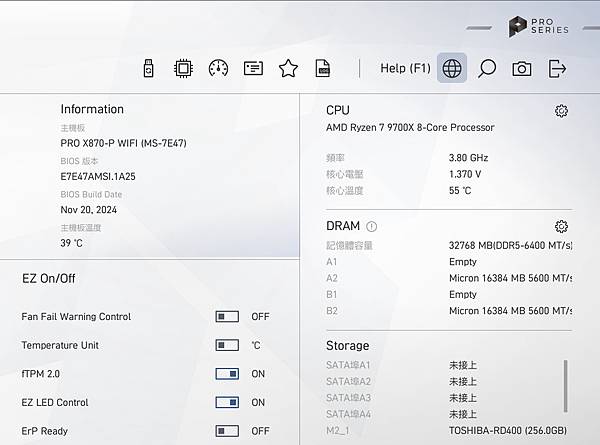Take a screenshot with camera icon
Viewport: 600px width, 445px height.
point(522,69)
